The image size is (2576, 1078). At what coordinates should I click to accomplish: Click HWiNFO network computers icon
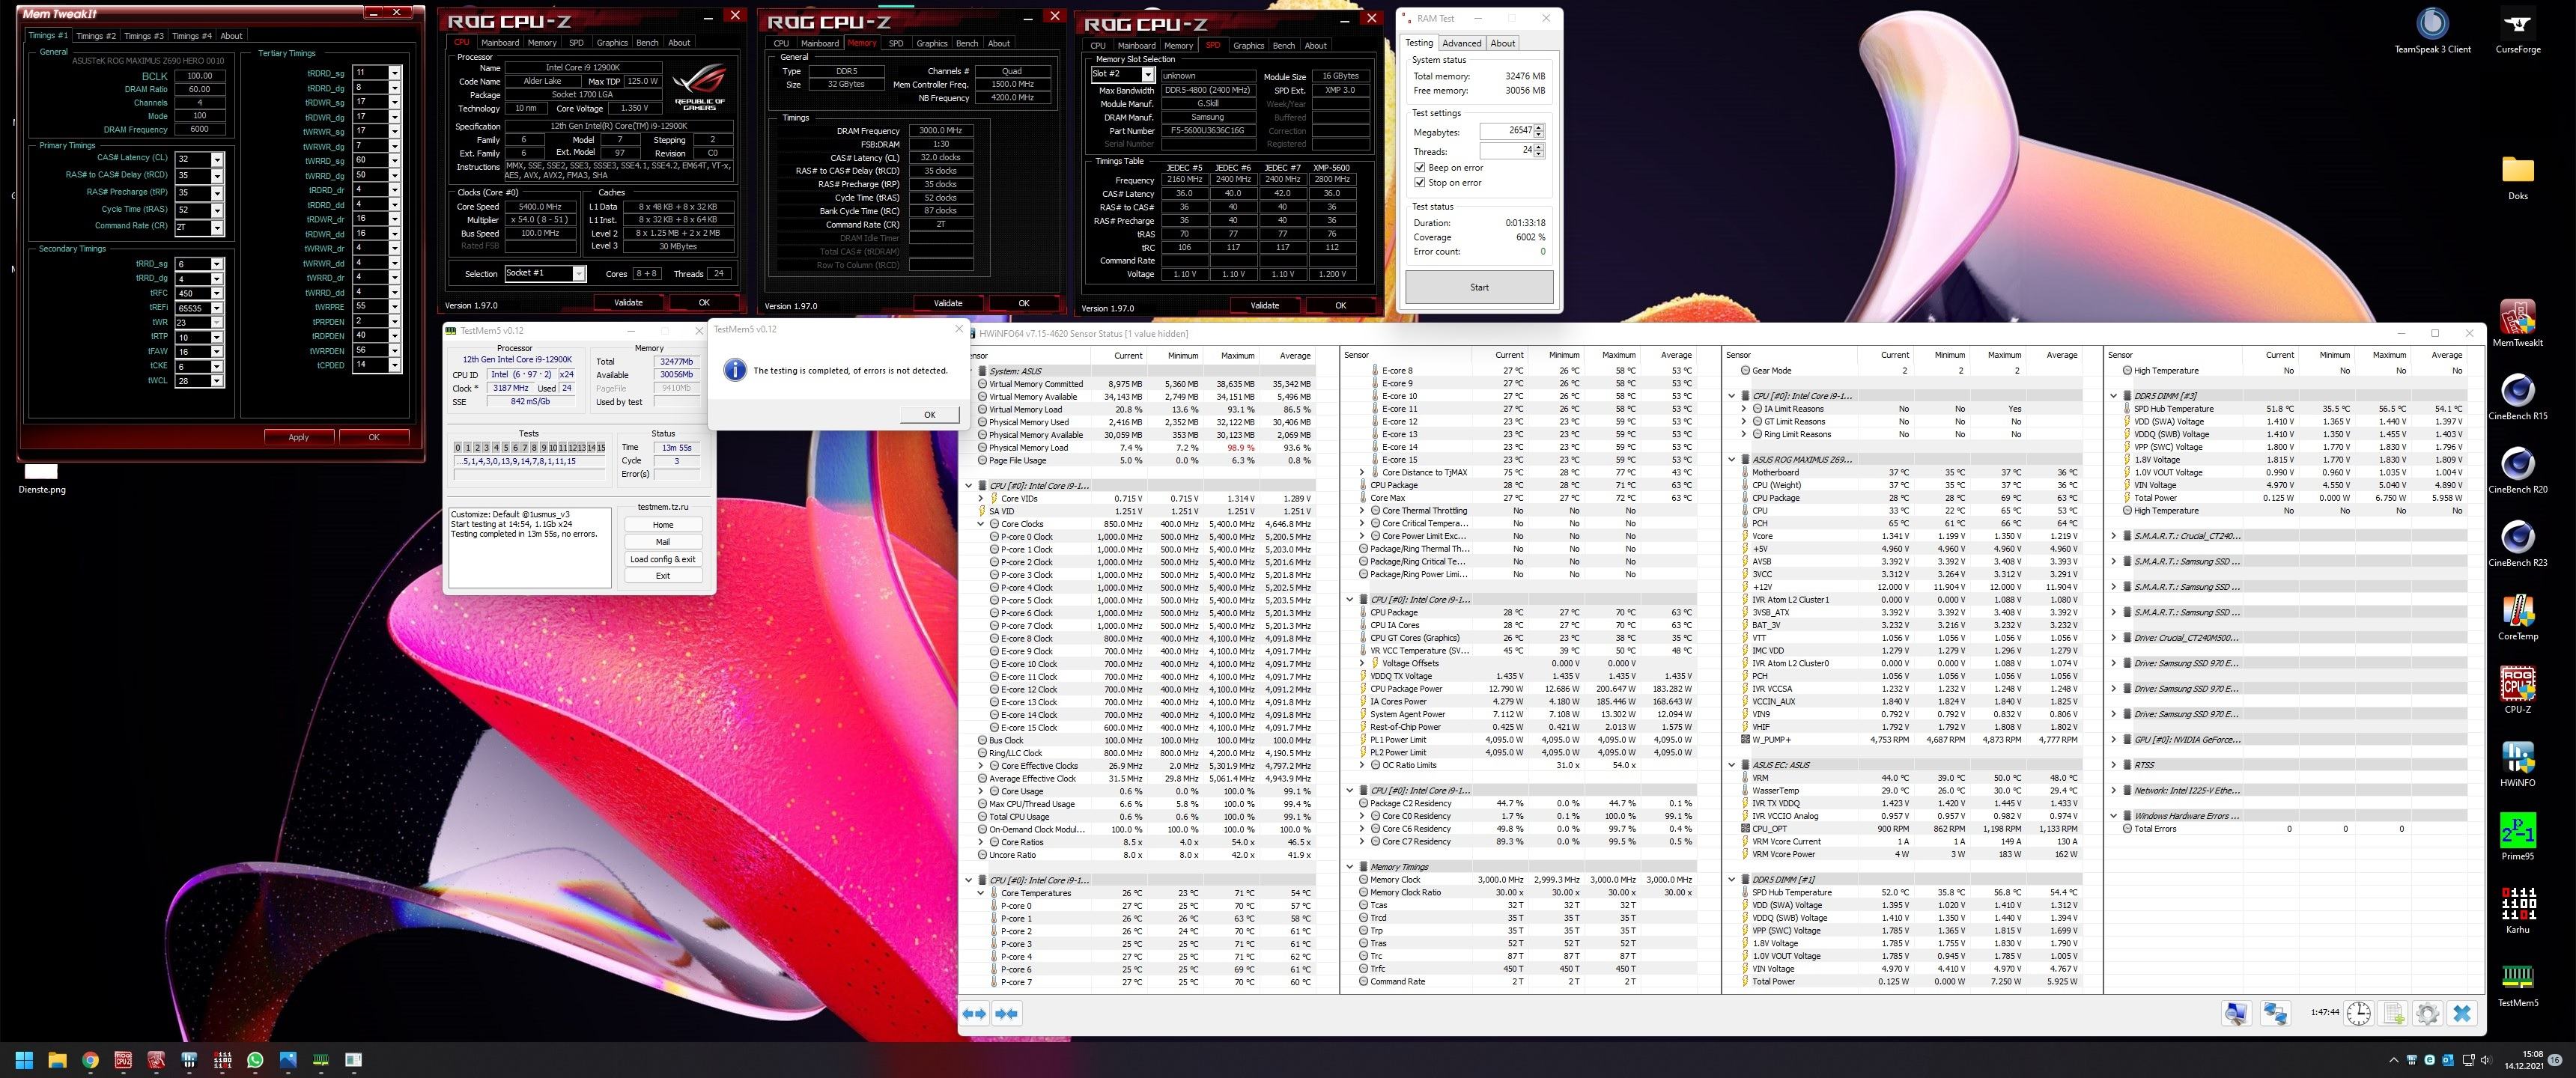[2275, 1013]
